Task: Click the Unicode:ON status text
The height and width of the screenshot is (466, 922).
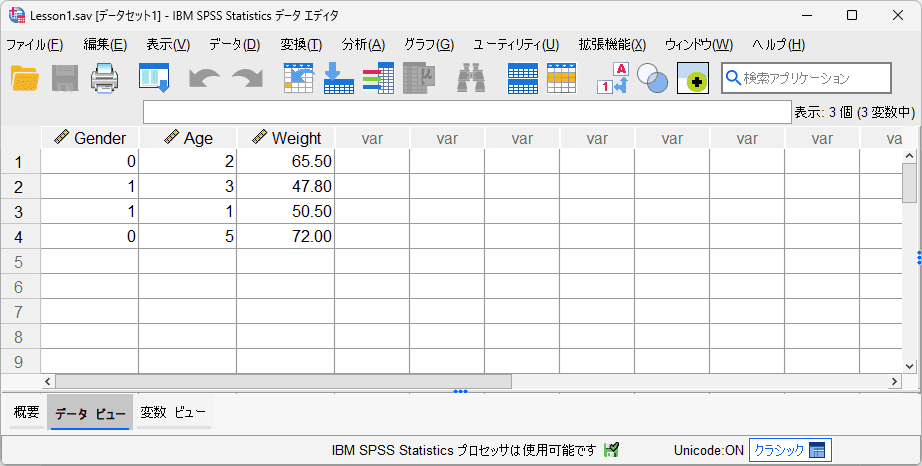Action: coord(709,451)
